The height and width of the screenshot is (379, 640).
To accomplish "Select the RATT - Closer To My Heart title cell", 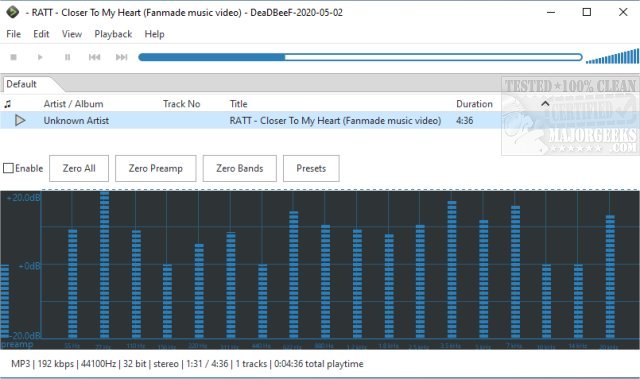I will (x=335, y=121).
